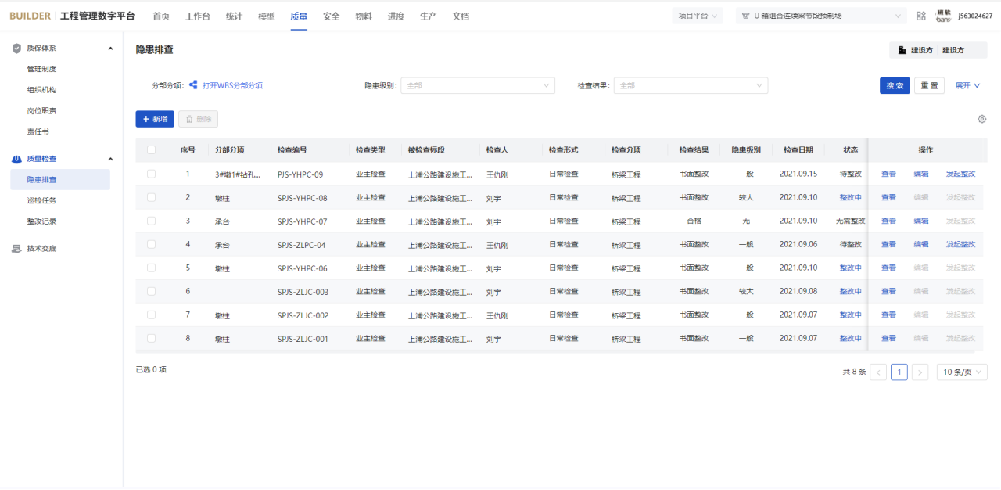Image resolution: width=1001 pixels, height=490 pixels.
Task: Open the 统计 top nav tab
Action: tap(234, 16)
